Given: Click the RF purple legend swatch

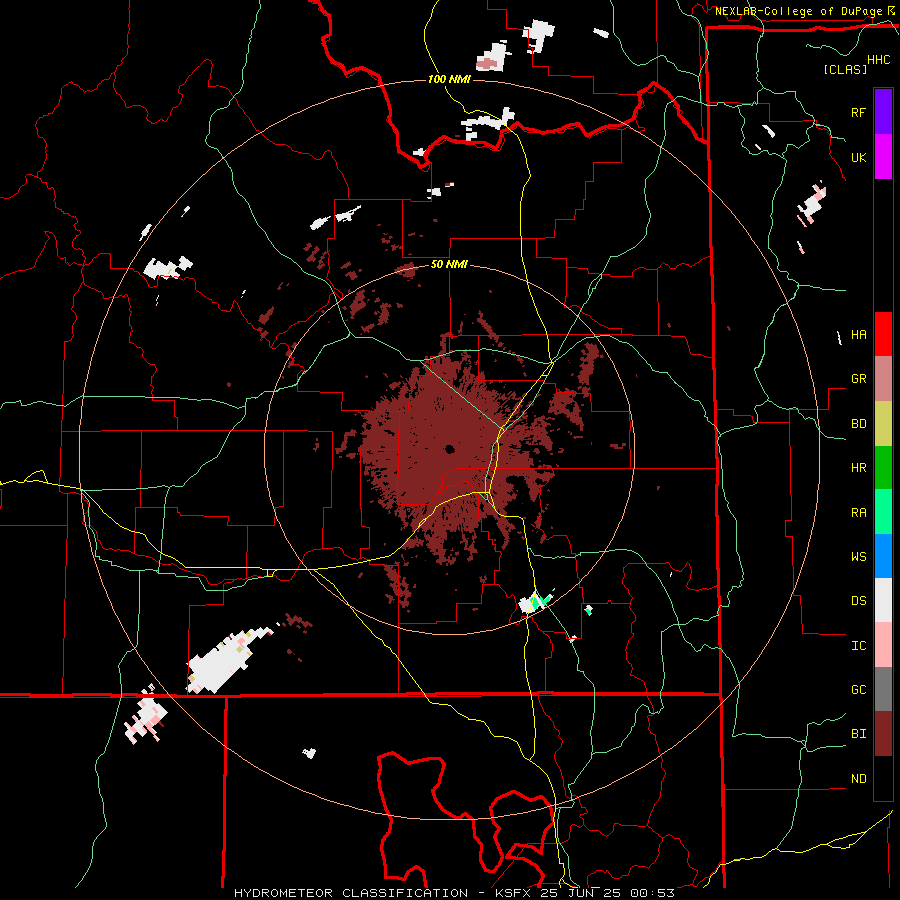Looking at the screenshot, I should (x=883, y=112).
